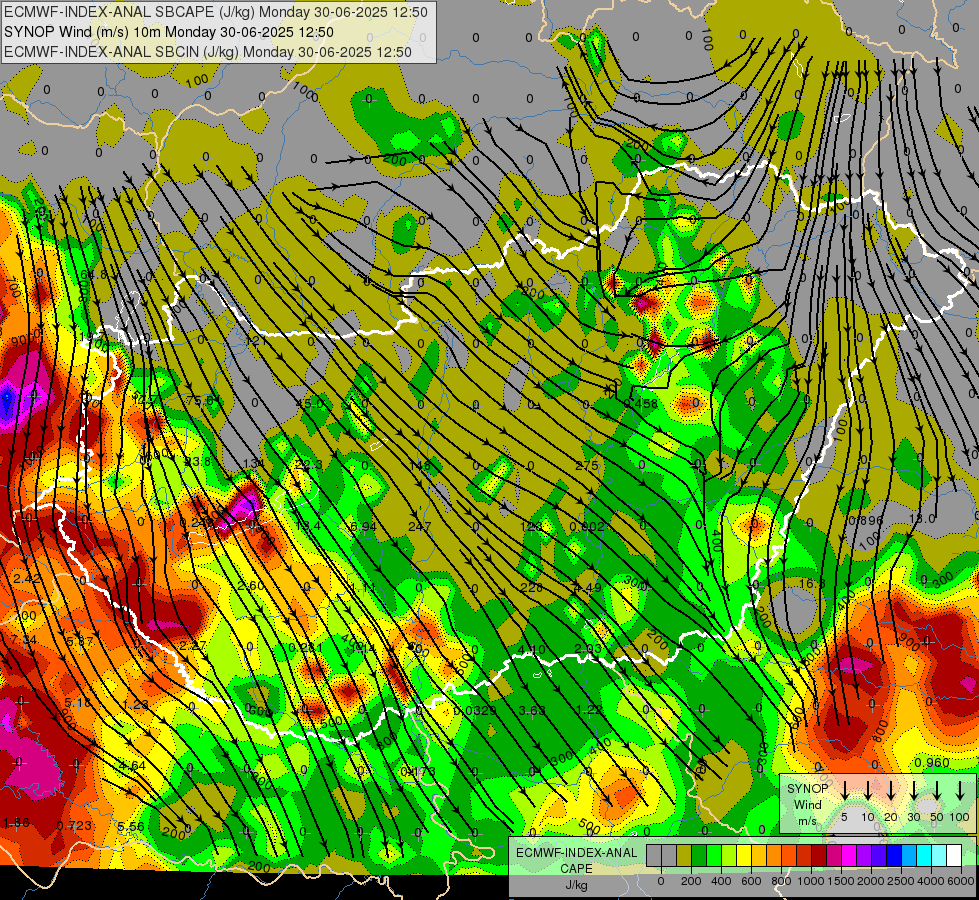Image resolution: width=979 pixels, height=900 pixels.
Task: Click the '7.34' value on the map
Action: pos(24,640)
